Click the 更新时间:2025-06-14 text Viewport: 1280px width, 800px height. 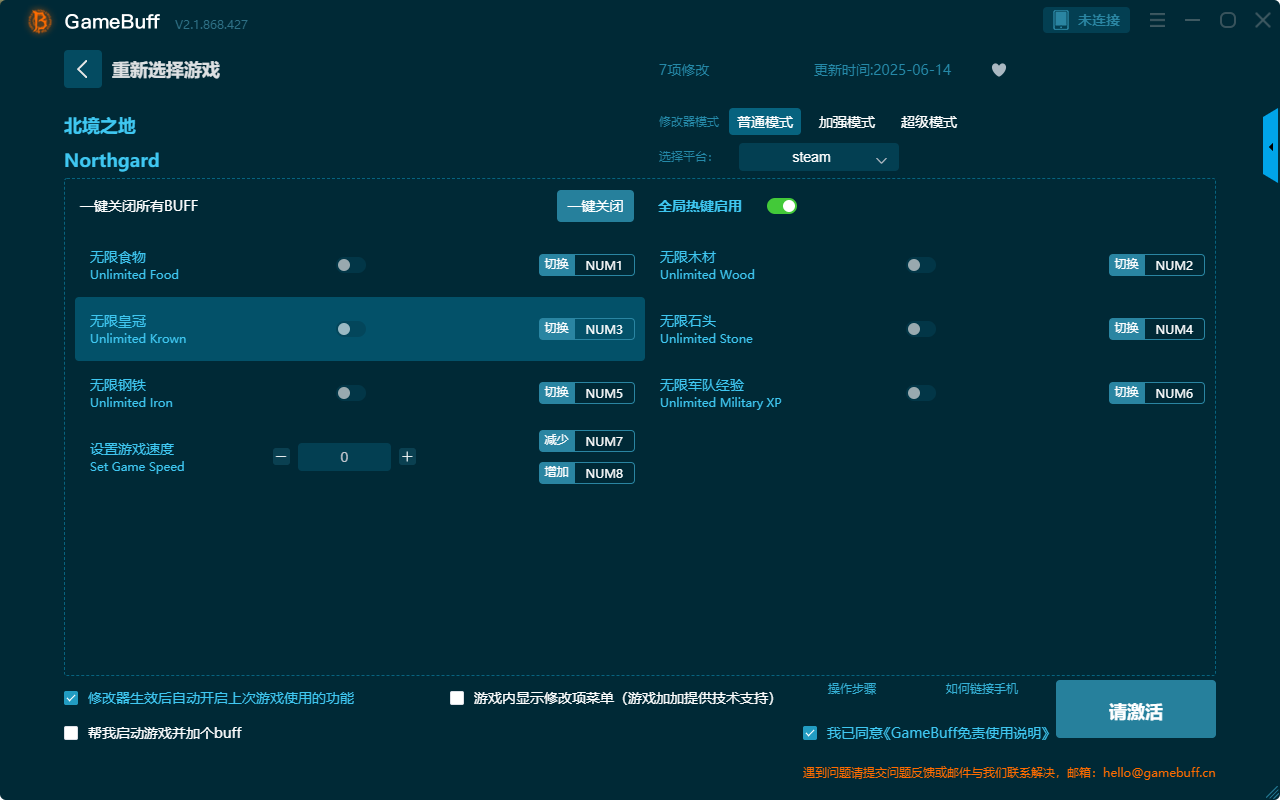tap(883, 70)
